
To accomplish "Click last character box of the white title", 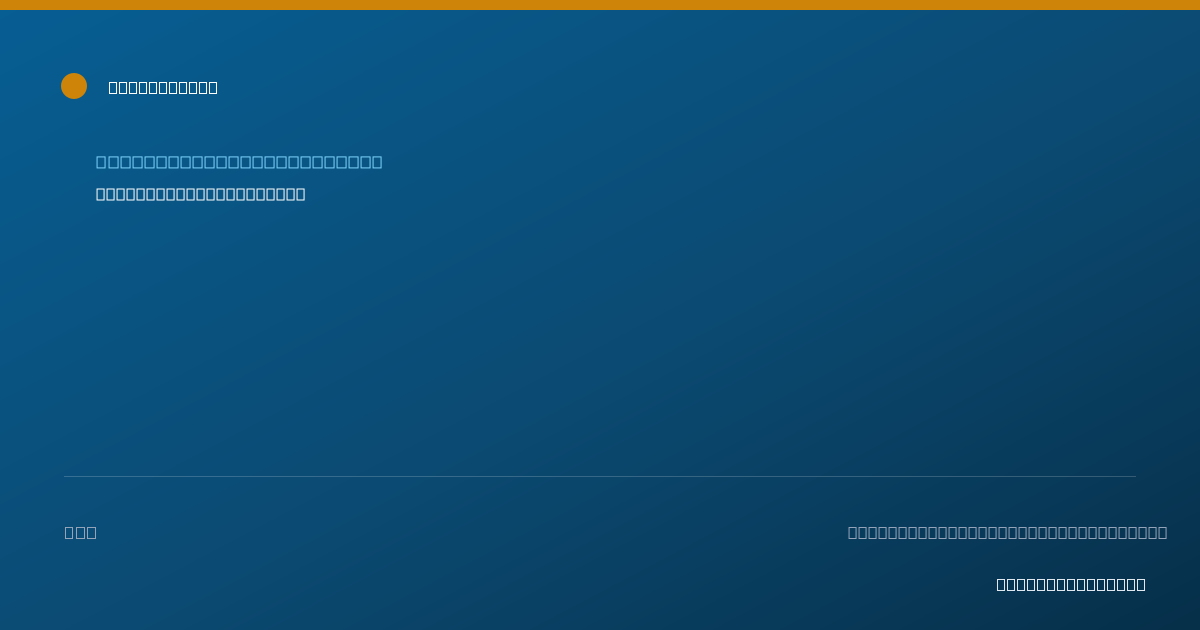I will [213, 88].
